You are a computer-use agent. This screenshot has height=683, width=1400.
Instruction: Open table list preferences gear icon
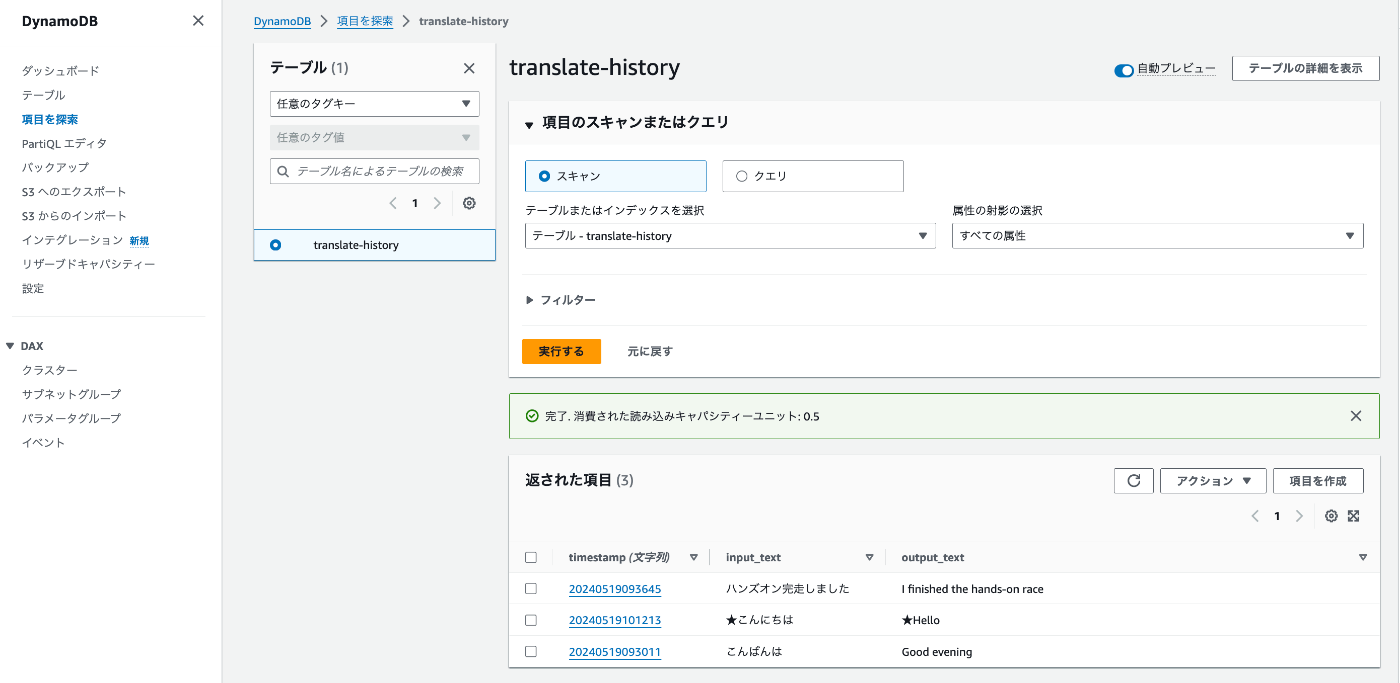469,203
